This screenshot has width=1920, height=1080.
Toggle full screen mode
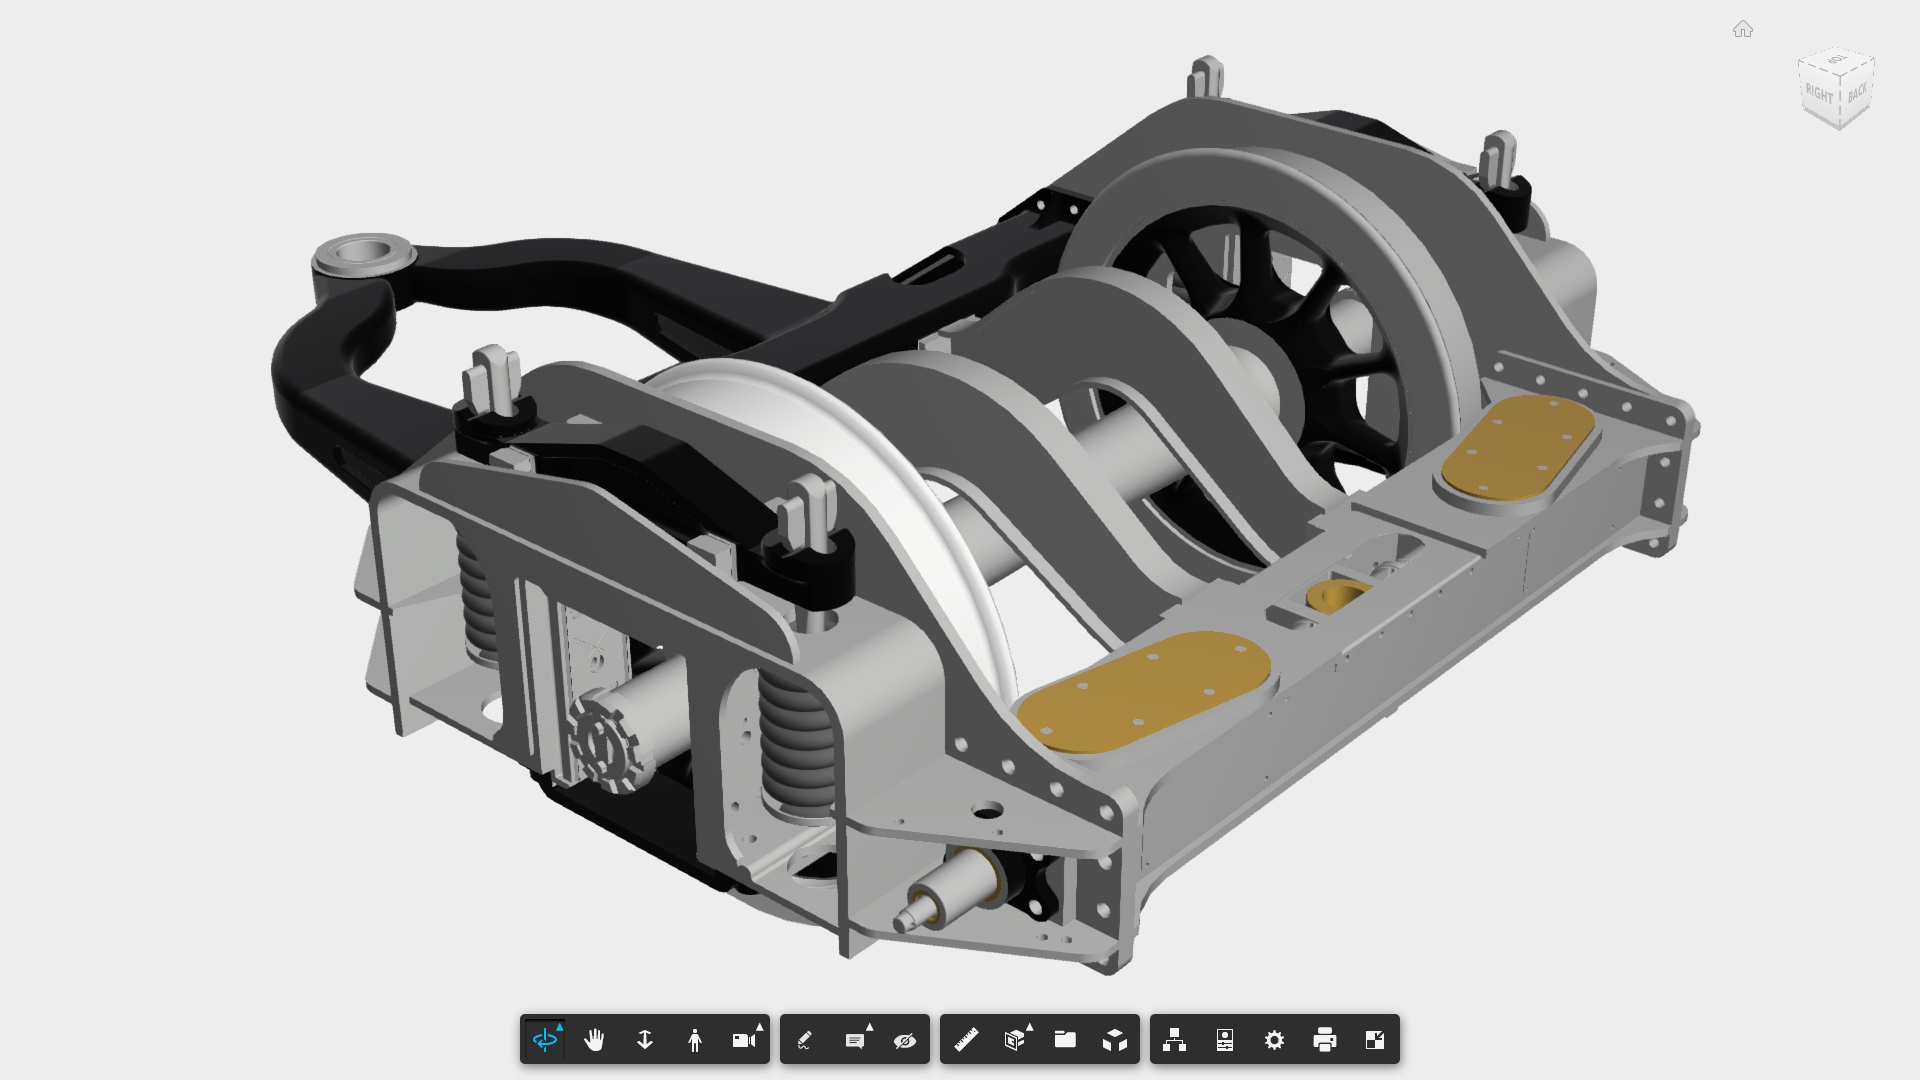pos(1375,1040)
